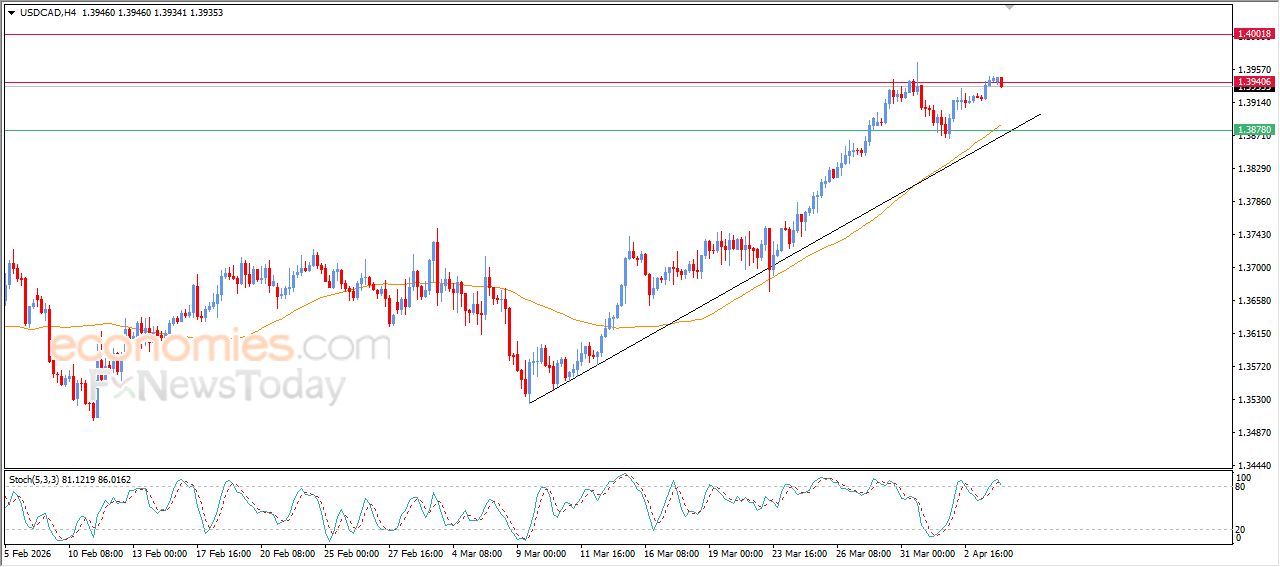Click the economies.com watermark logo
This screenshot has height=567, width=1280.
220,347
